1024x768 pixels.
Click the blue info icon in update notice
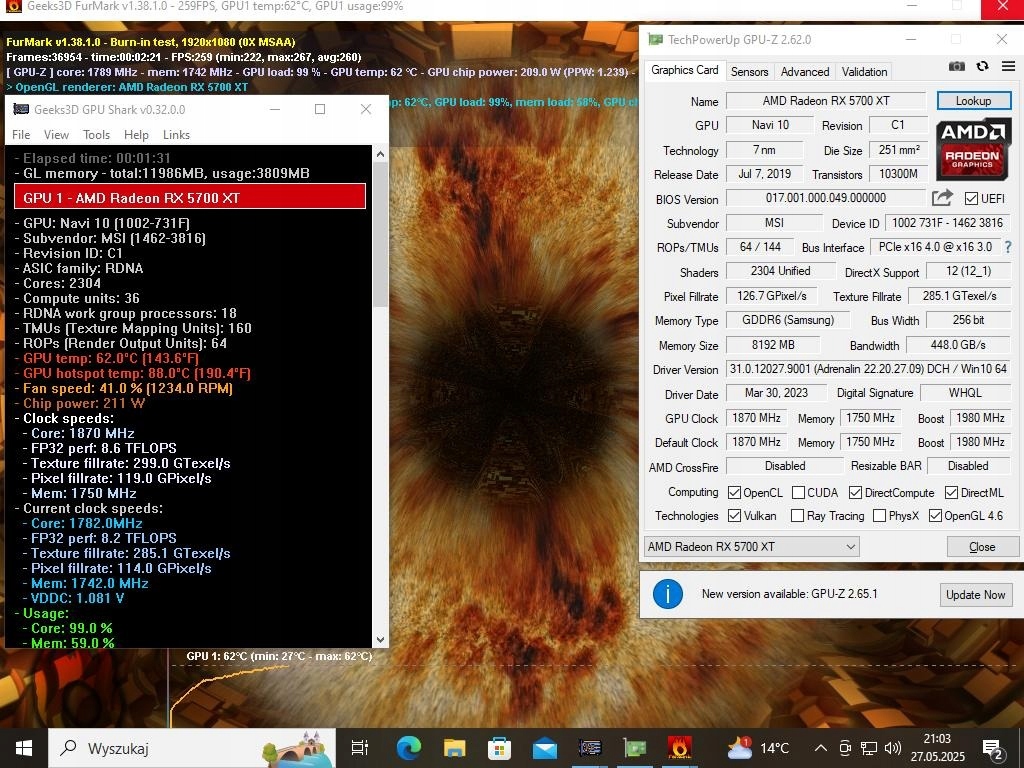click(x=667, y=594)
